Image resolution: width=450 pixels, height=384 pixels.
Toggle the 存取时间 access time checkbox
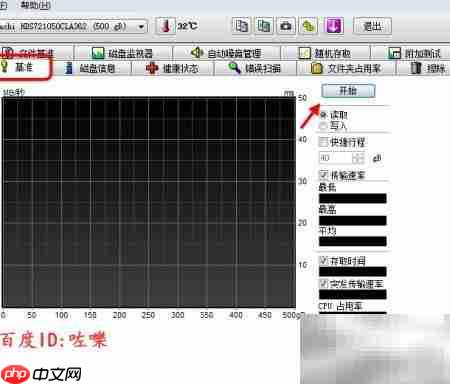pyautogui.click(x=323, y=260)
